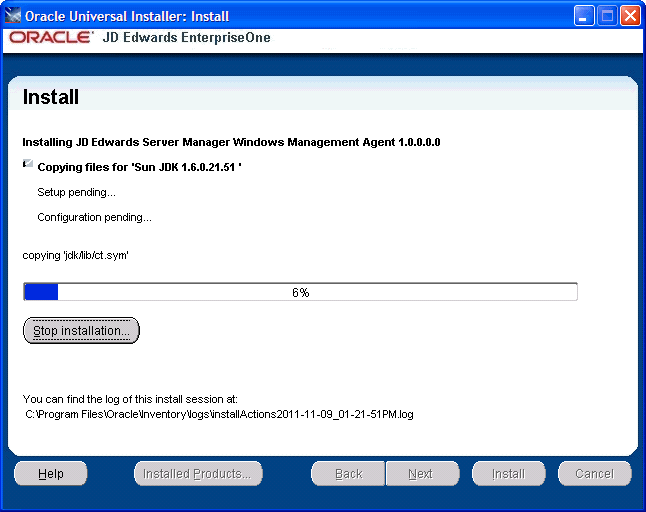Click 'You can find the log' message
Image resolution: width=646 pixels, height=512 pixels.
pyautogui.click(x=130, y=399)
